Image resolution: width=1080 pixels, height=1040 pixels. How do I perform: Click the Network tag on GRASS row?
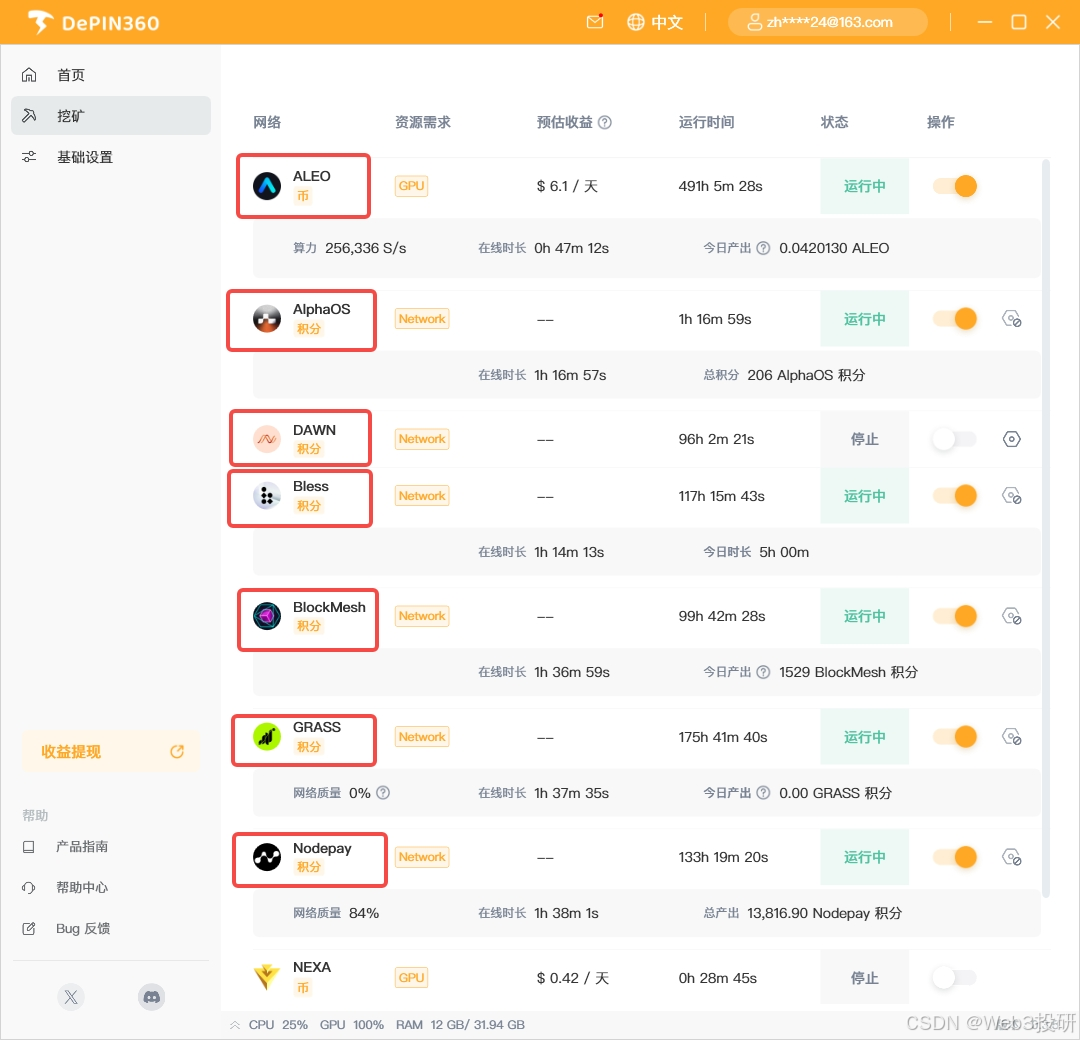tap(422, 737)
